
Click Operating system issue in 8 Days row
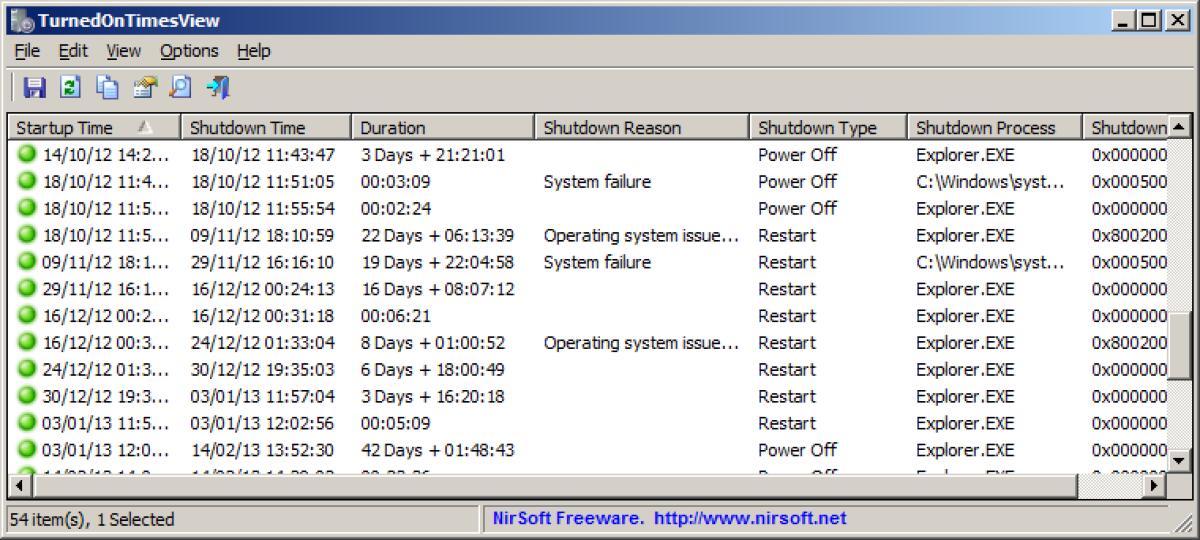[642, 342]
